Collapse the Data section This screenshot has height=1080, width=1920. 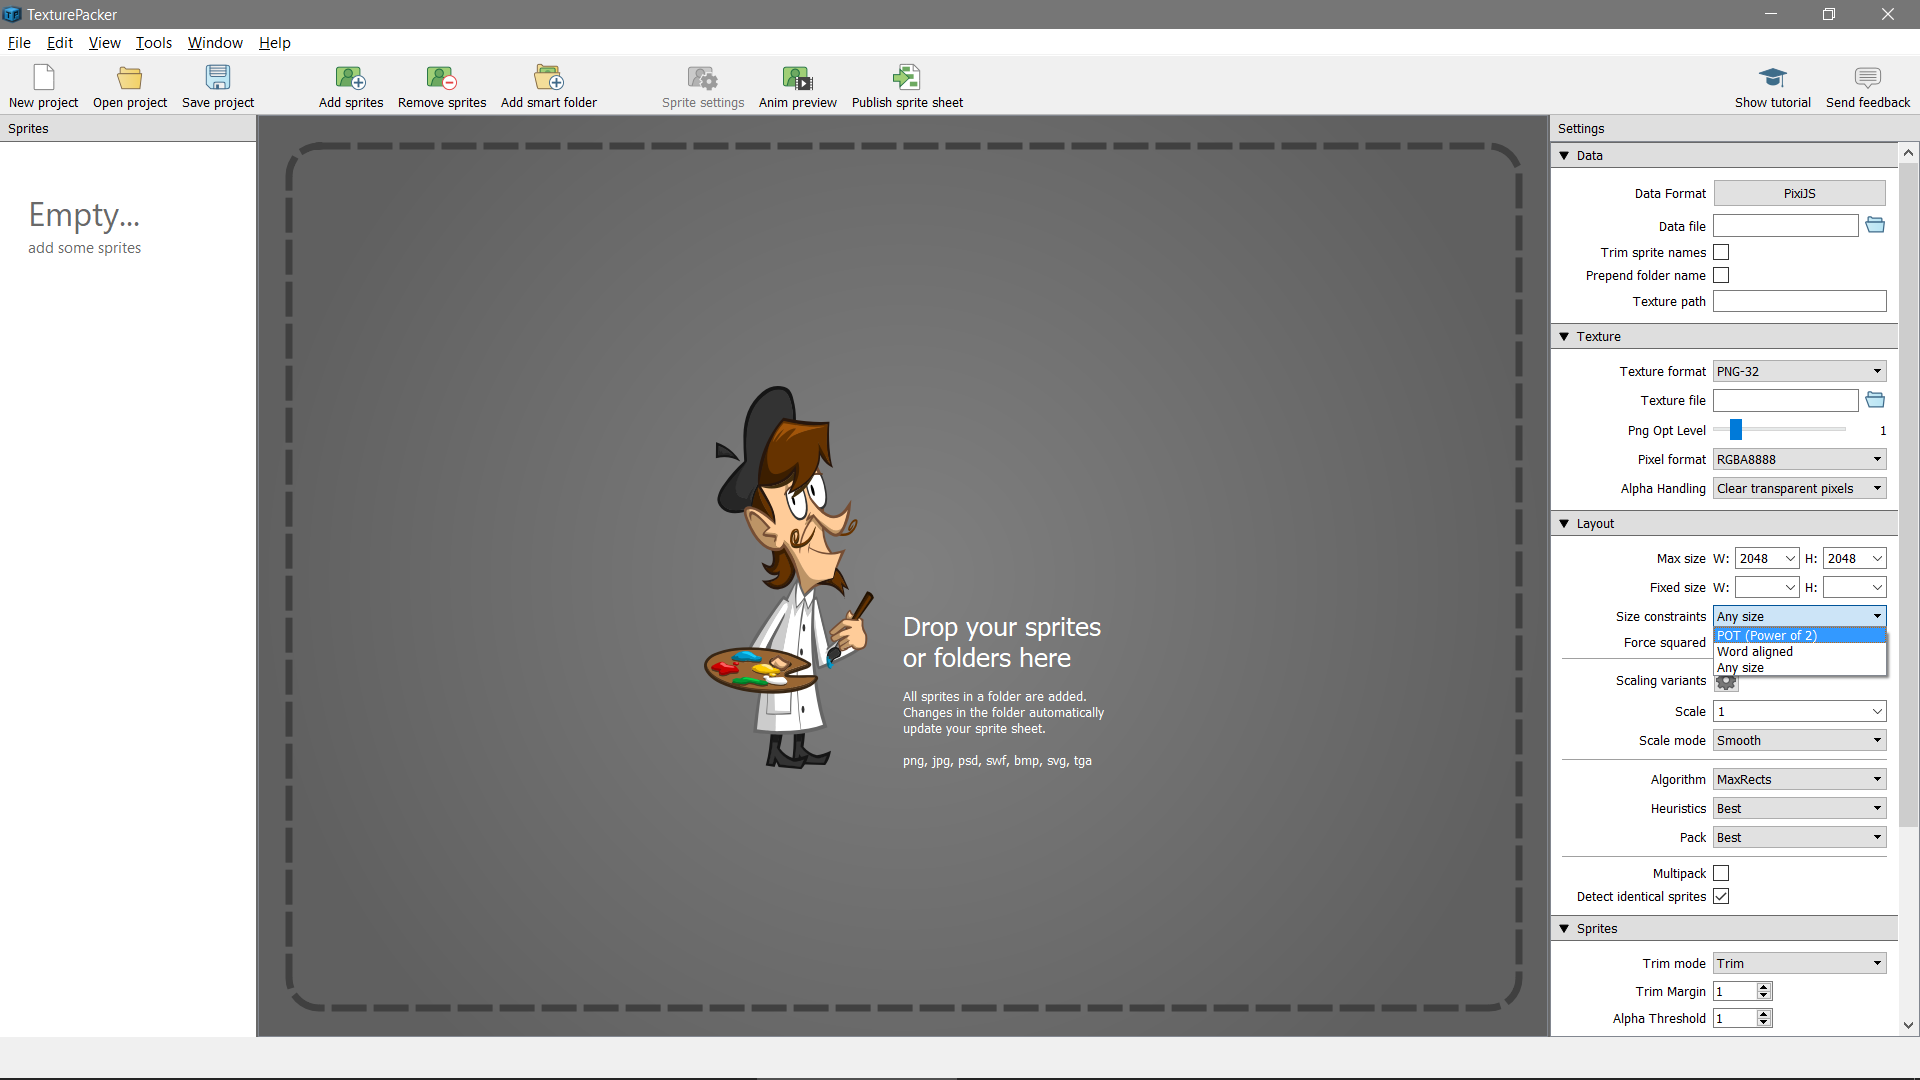(1564, 155)
